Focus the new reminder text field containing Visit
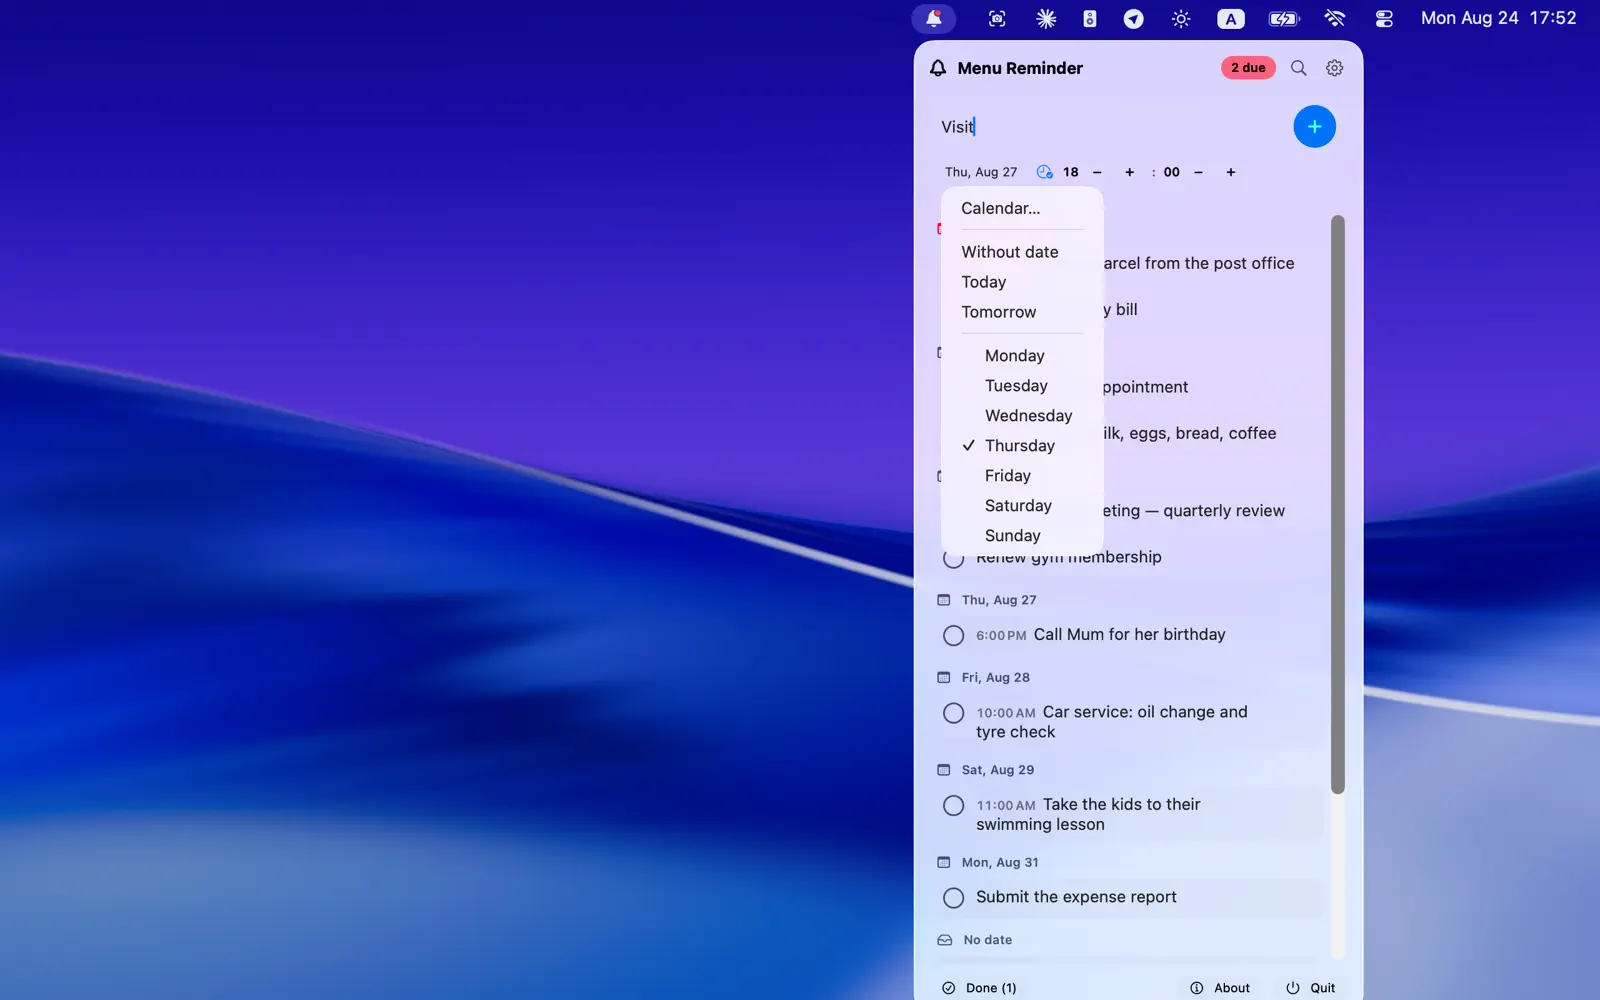1600x1000 pixels. [x=1110, y=127]
